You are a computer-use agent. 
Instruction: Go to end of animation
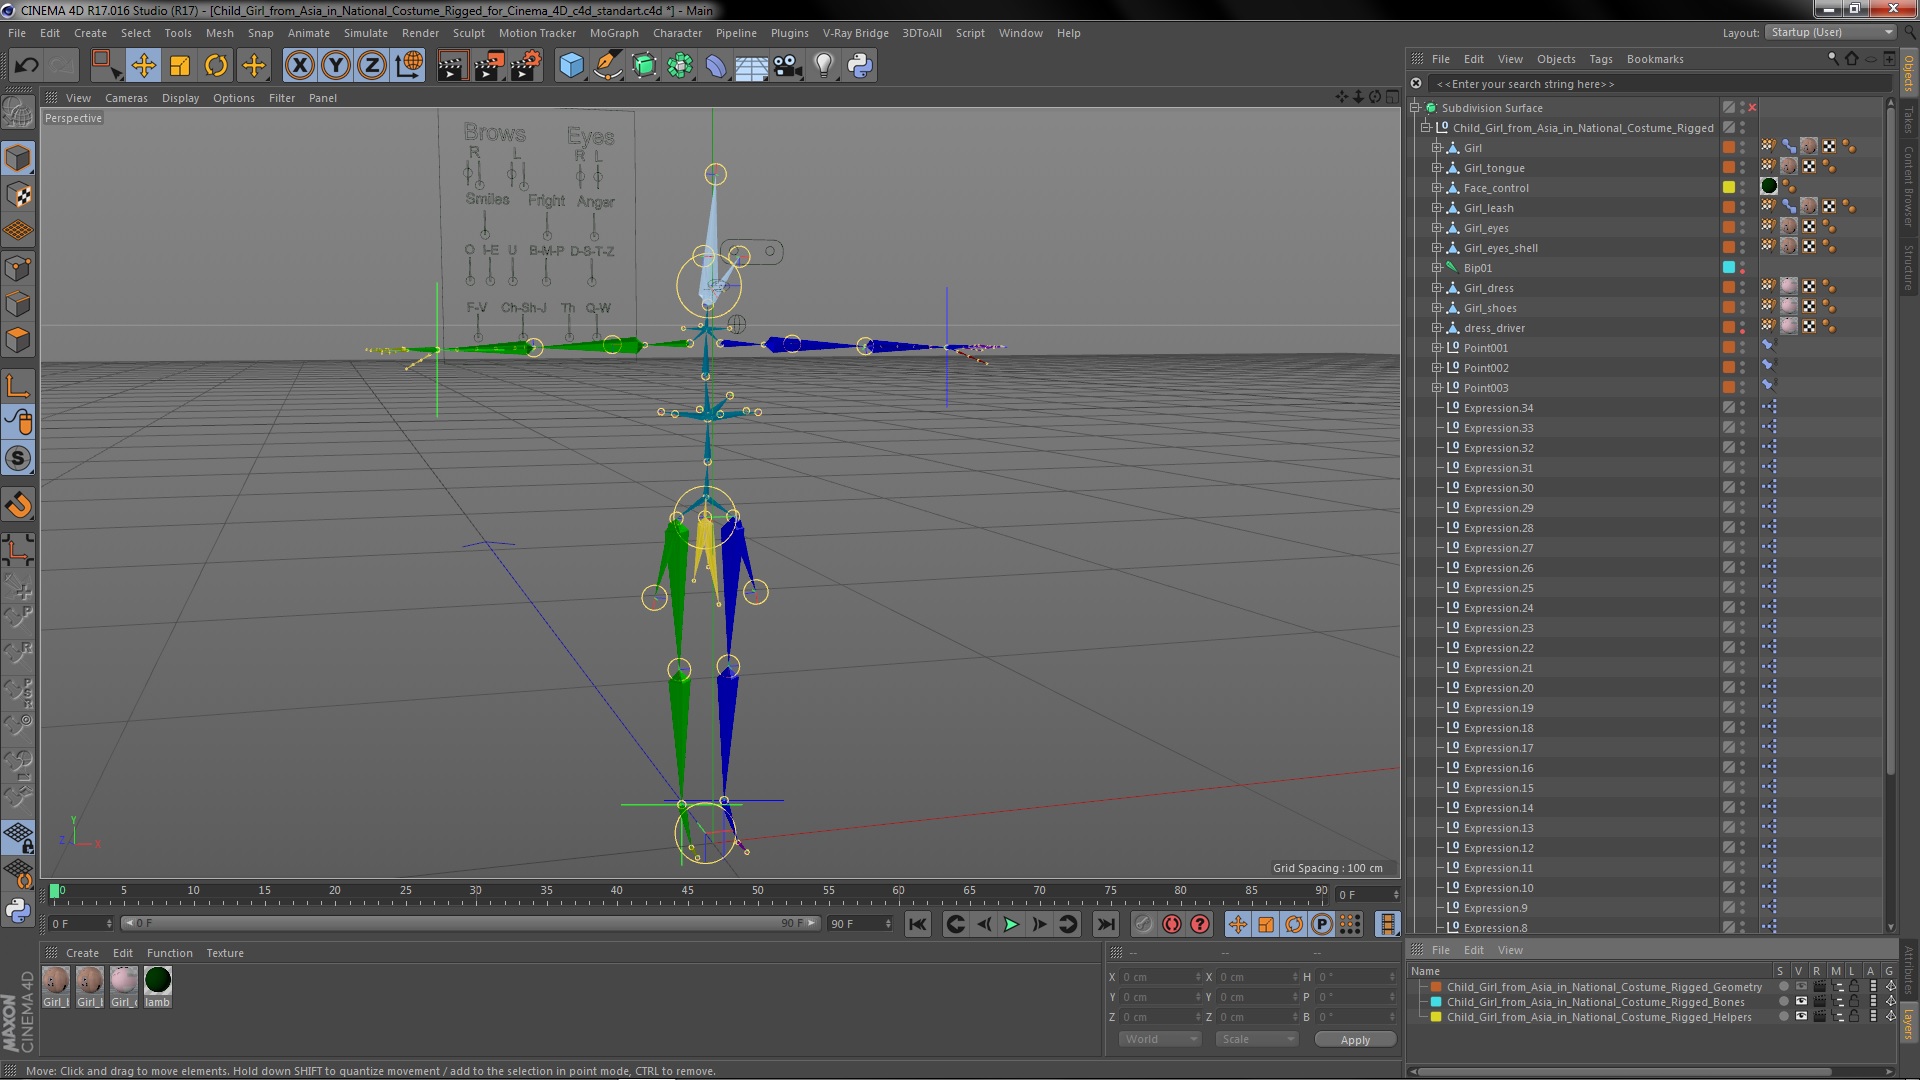tap(1105, 925)
